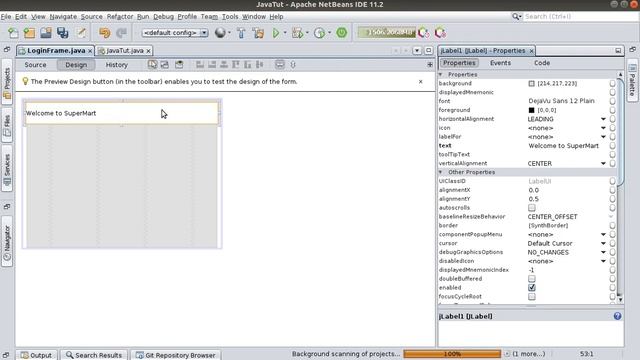Open the Palette side panel
This screenshot has width=640, height=360.
tap(632, 80)
